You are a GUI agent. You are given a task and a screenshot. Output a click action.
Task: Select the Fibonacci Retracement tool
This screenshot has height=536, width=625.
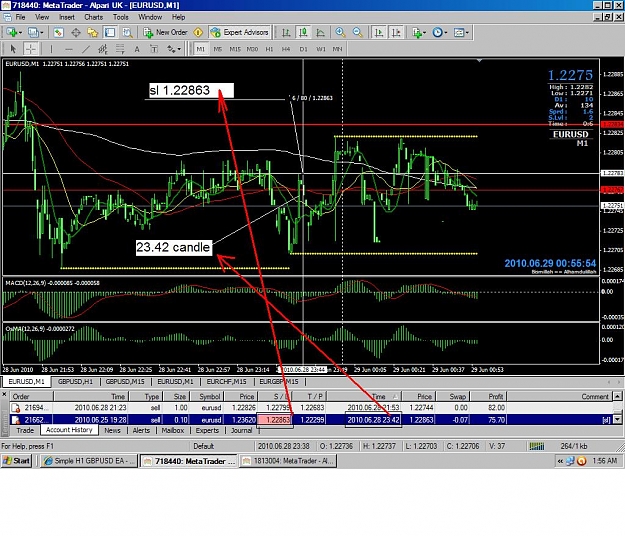click(120, 49)
